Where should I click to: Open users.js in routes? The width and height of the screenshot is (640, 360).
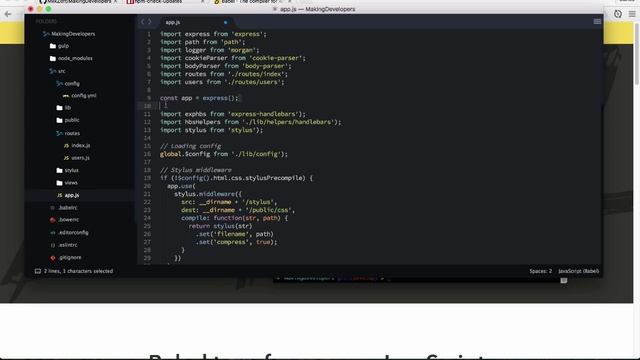coord(80,158)
